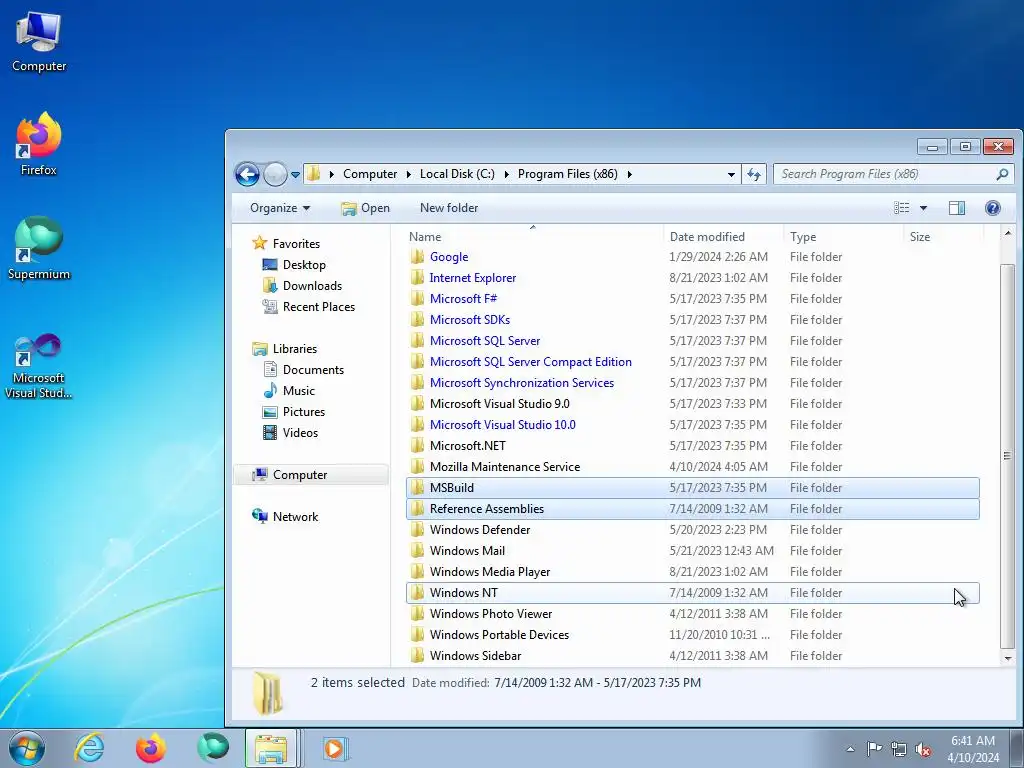Screen dimensions: 1024x768
Task: Click New folder button
Action: (x=449, y=208)
